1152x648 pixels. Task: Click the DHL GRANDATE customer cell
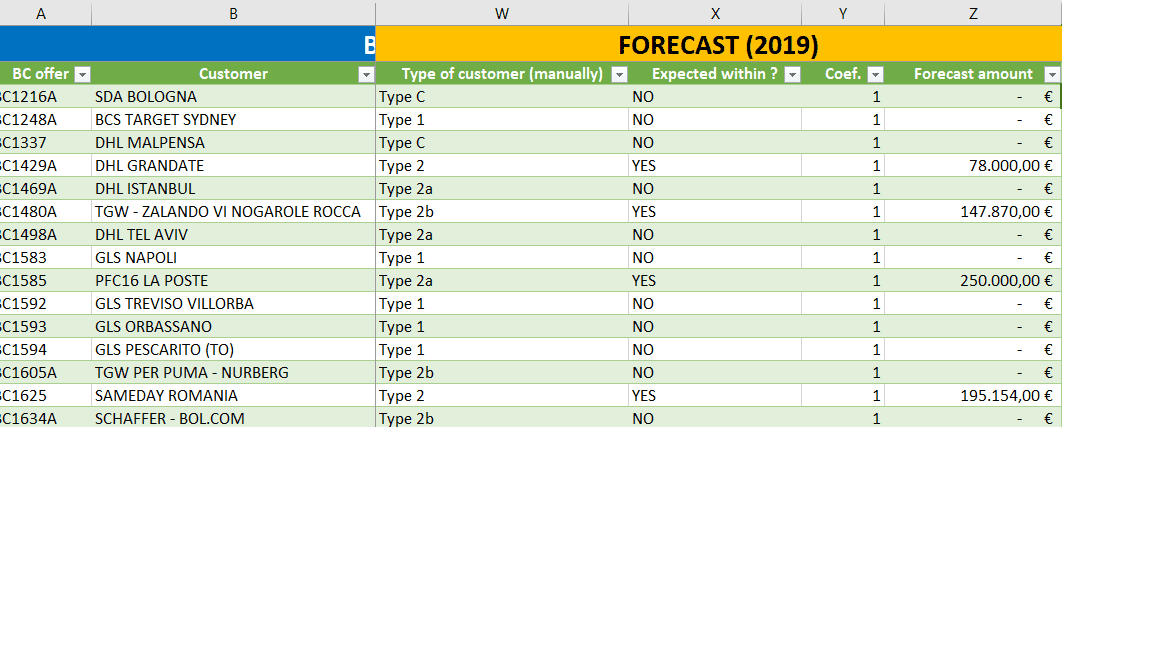point(233,166)
